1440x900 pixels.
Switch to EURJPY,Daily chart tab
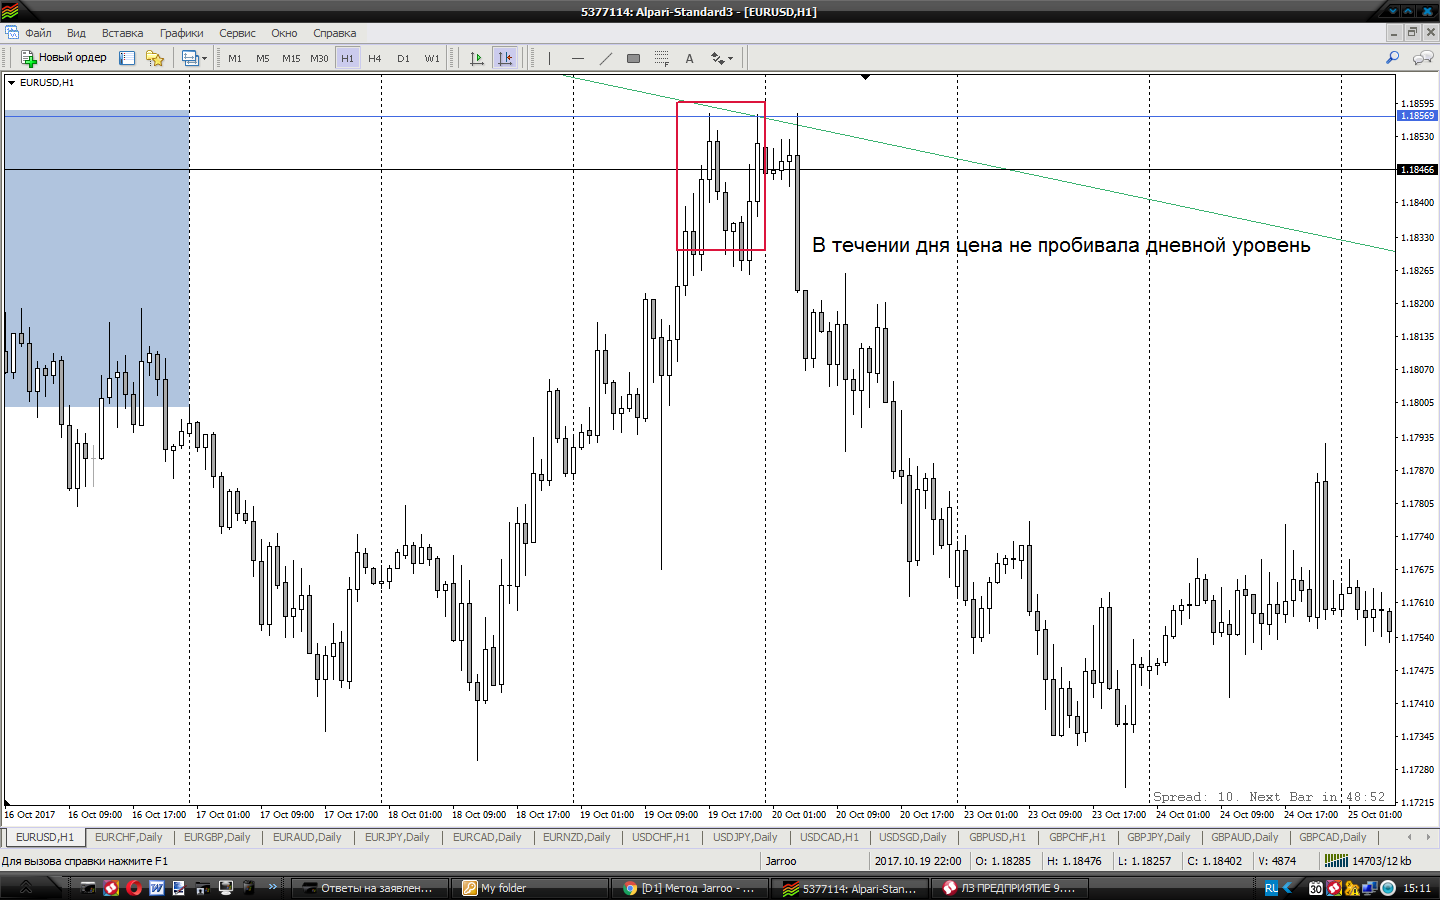click(397, 837)
